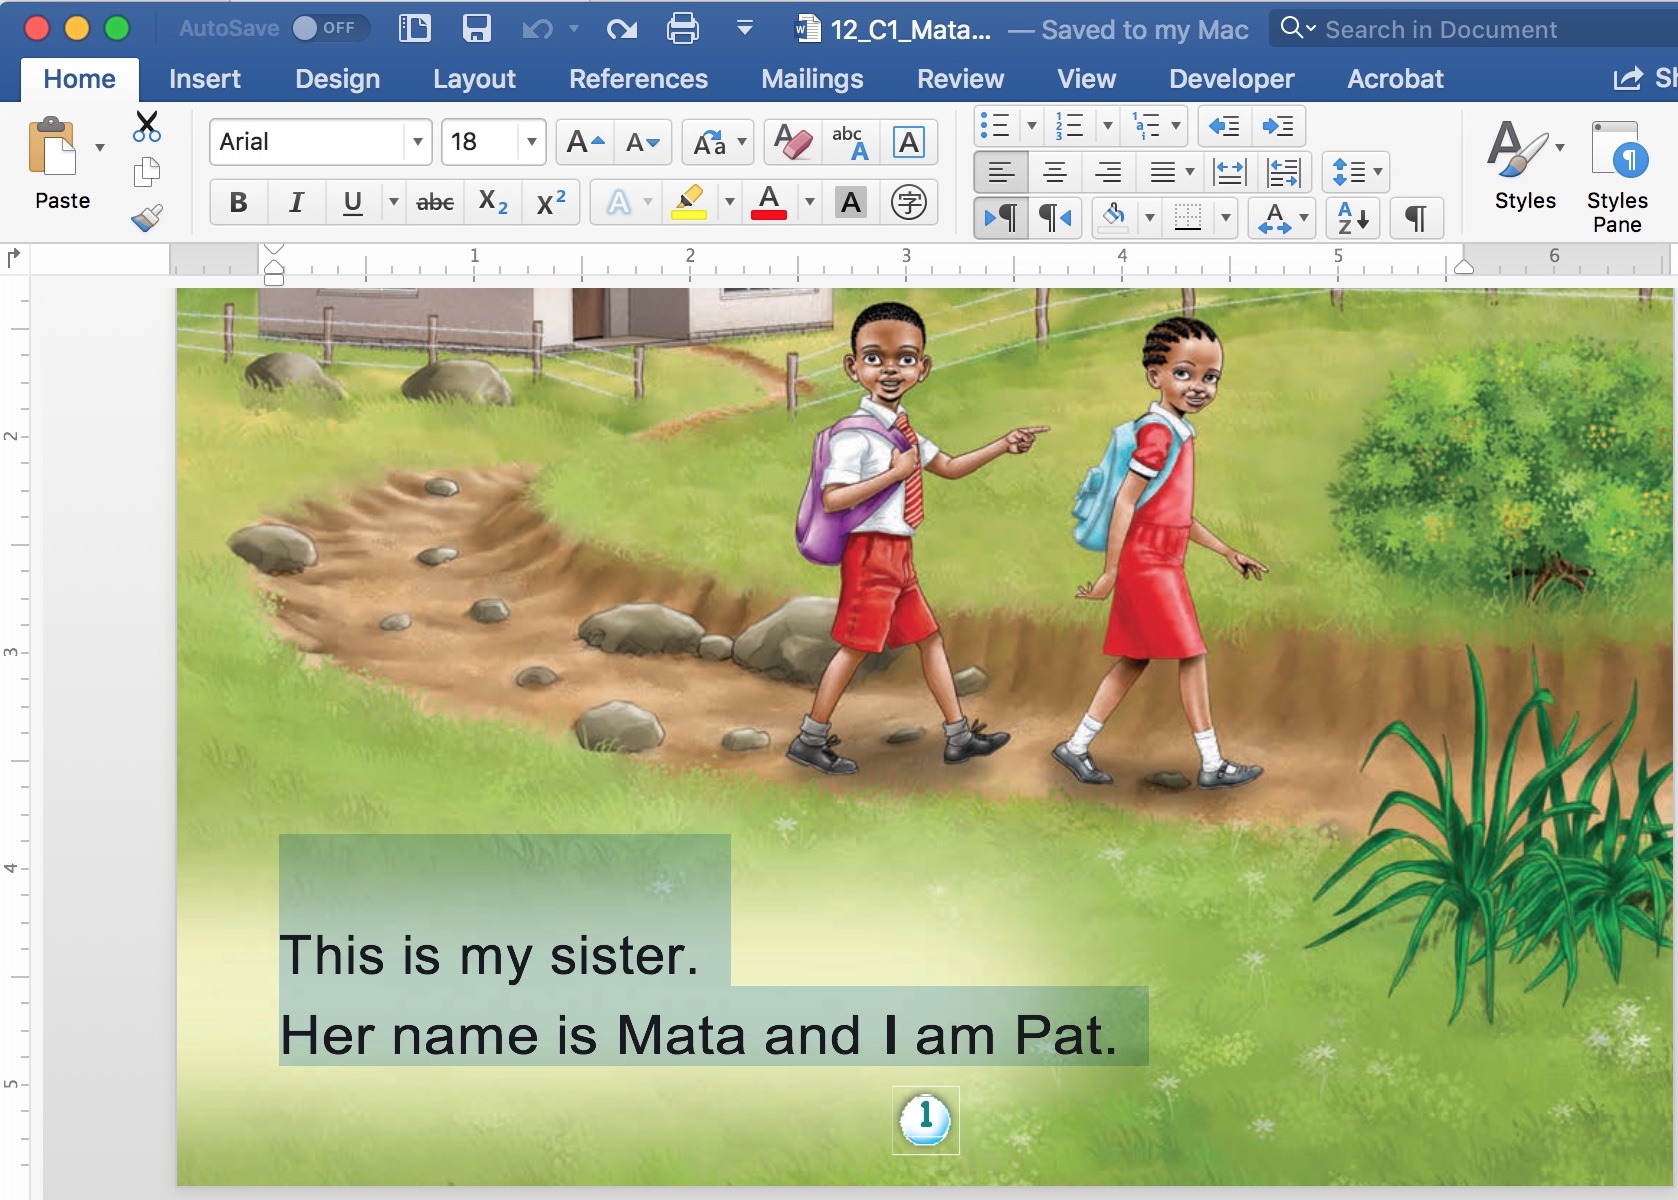The width and height of the screenshot is (1678, 1200).
Task: Open the Developer tab
Action: pos(1231,79)
